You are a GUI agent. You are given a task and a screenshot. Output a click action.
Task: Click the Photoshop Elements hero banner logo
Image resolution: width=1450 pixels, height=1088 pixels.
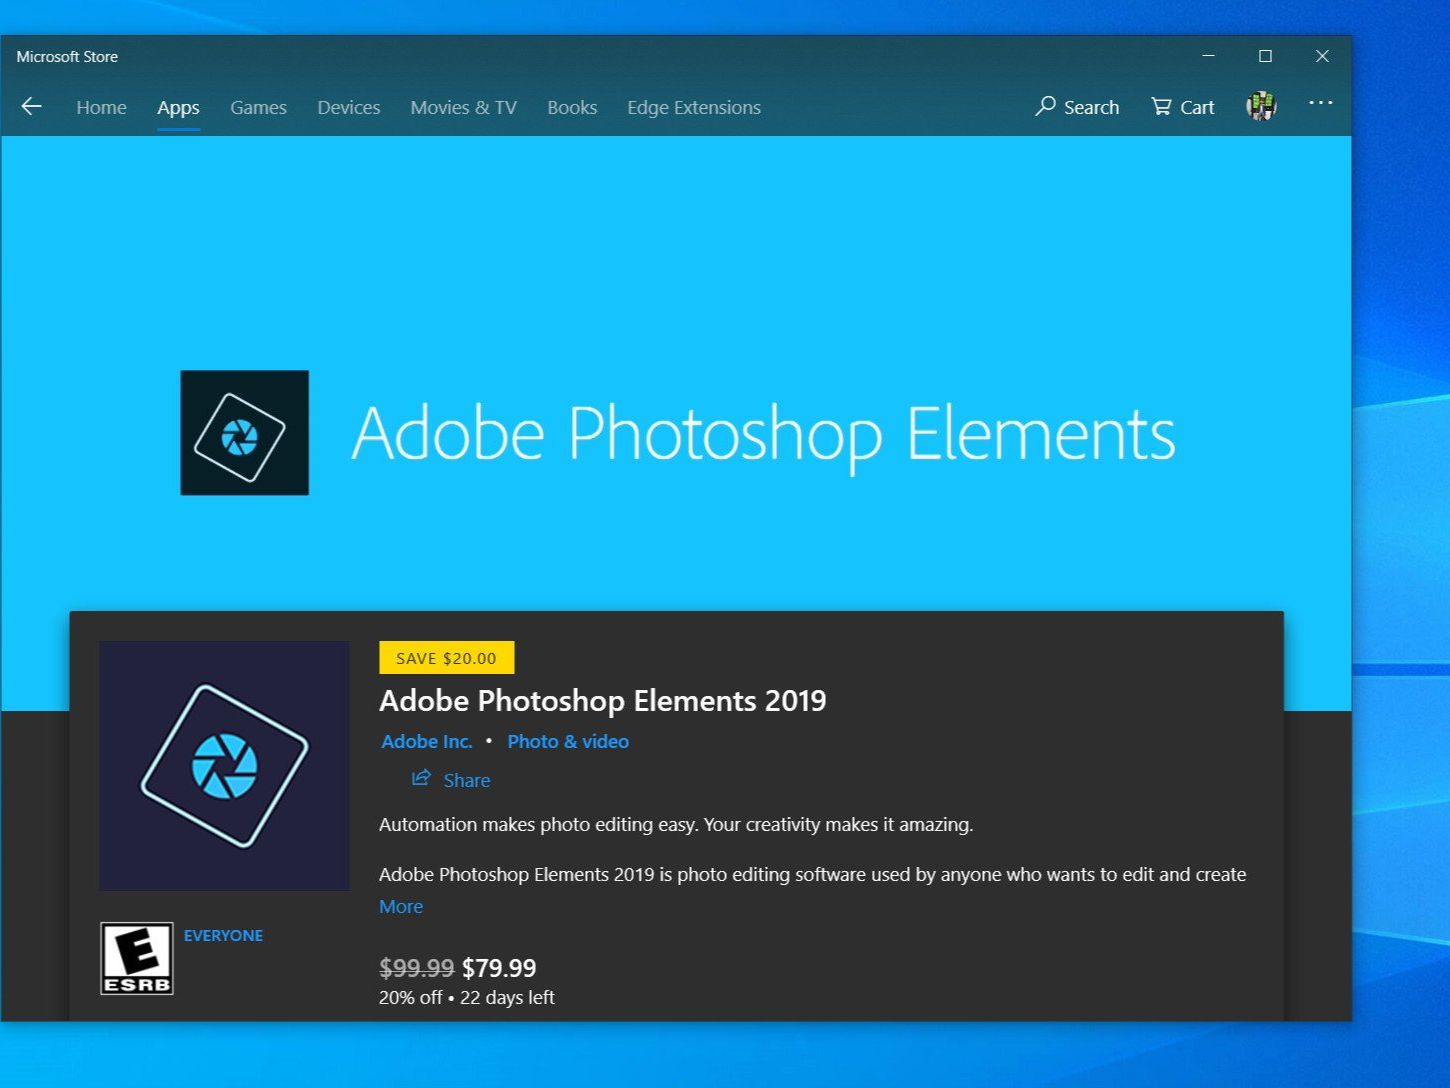pos(244,433)
